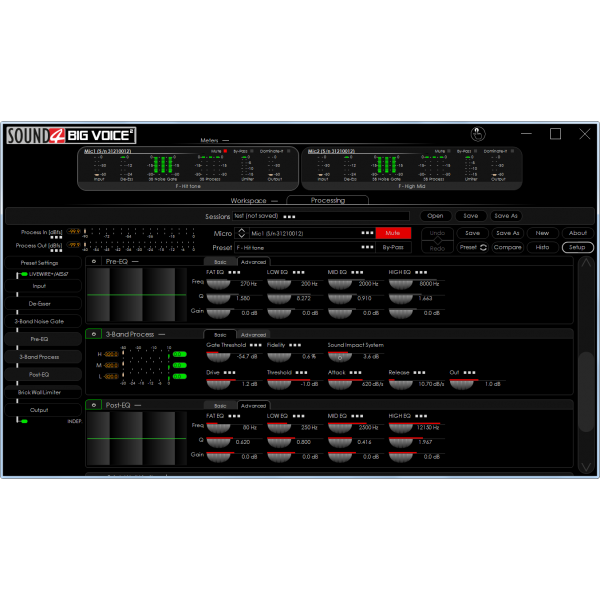The image size is (600, 600).
Task: Toggle the Mic2 meter By-Pass indicator
Action: [475, 151]
